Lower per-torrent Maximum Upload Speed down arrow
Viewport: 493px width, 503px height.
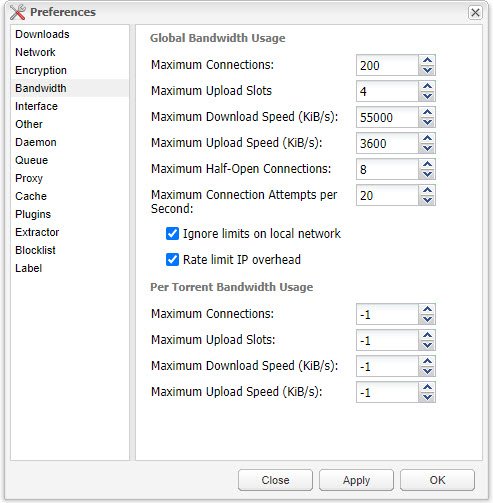click(427, 397)
